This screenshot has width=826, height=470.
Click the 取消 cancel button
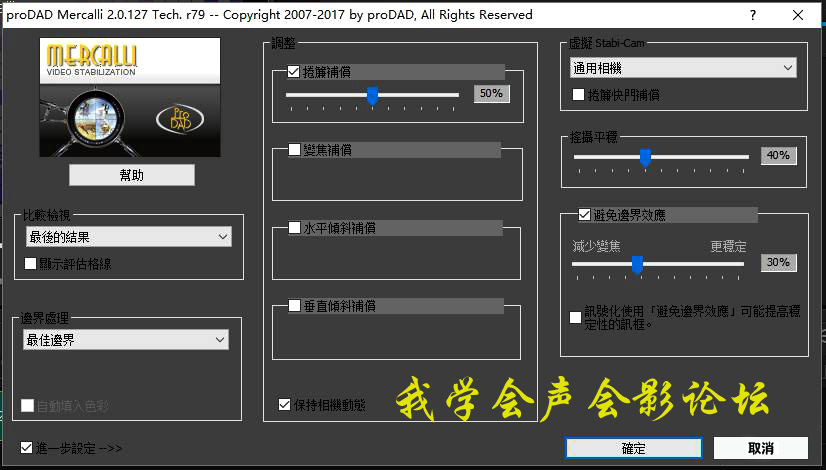click(761, 448)
